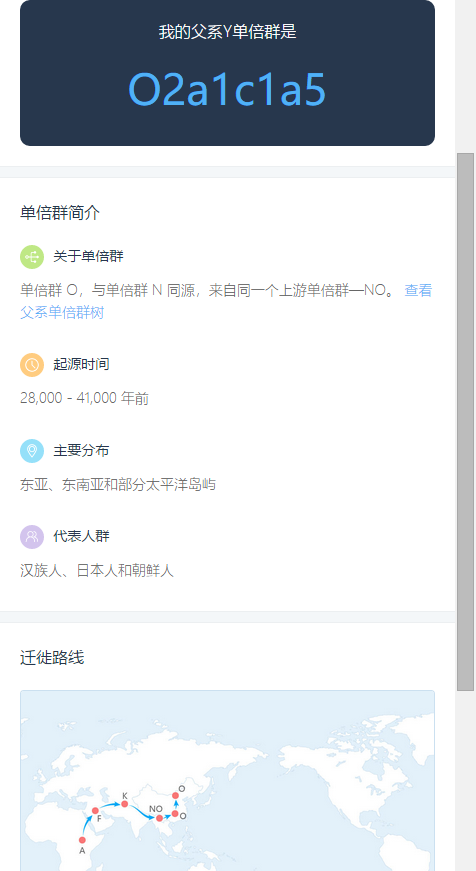This screenshot has width=476, height=871.
Task: Click the green haplogroup tree icon
Action: click(x=32, y=257)
